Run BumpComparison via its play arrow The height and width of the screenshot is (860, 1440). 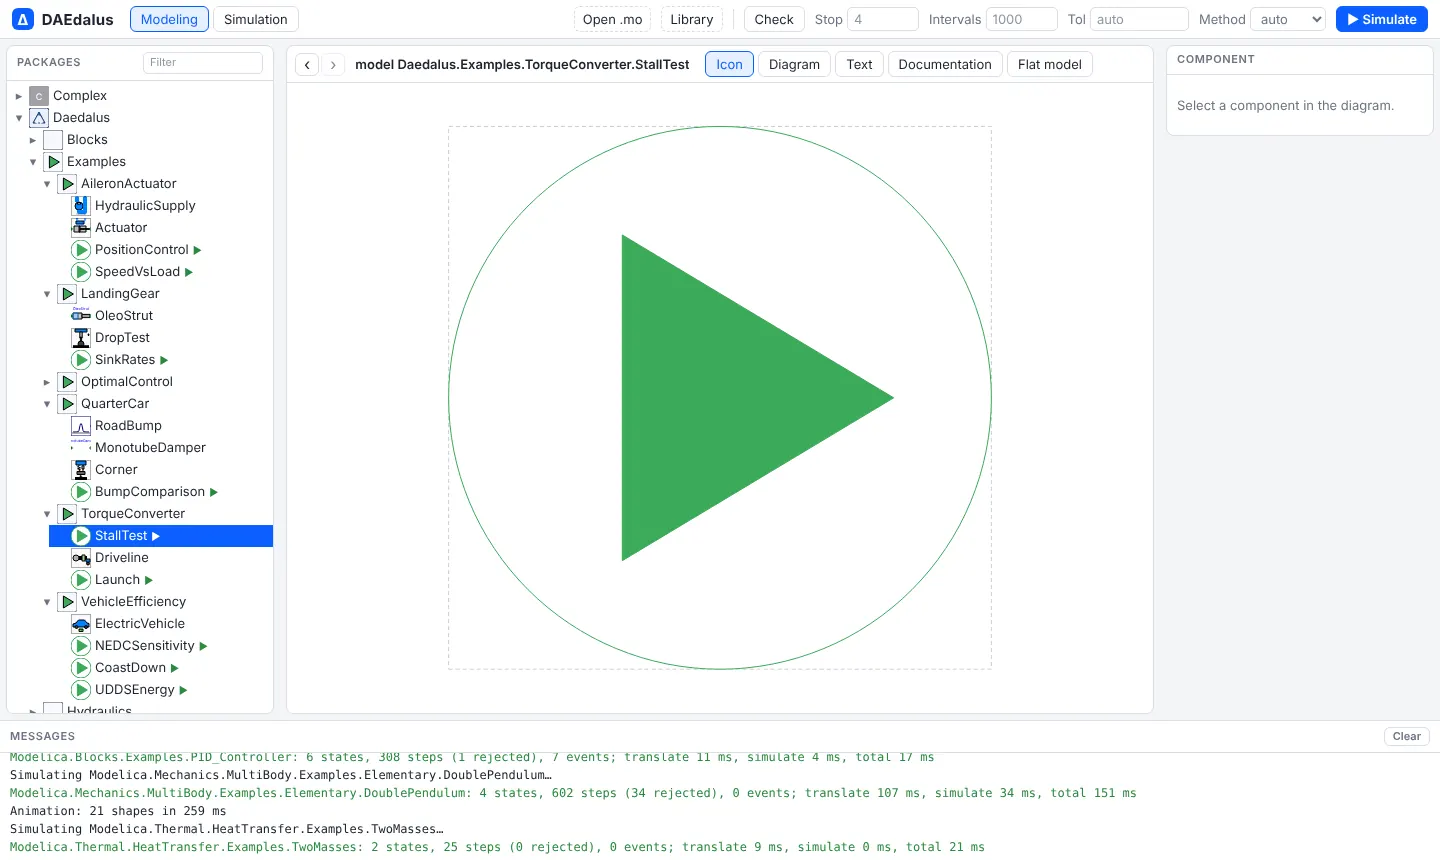214,492
